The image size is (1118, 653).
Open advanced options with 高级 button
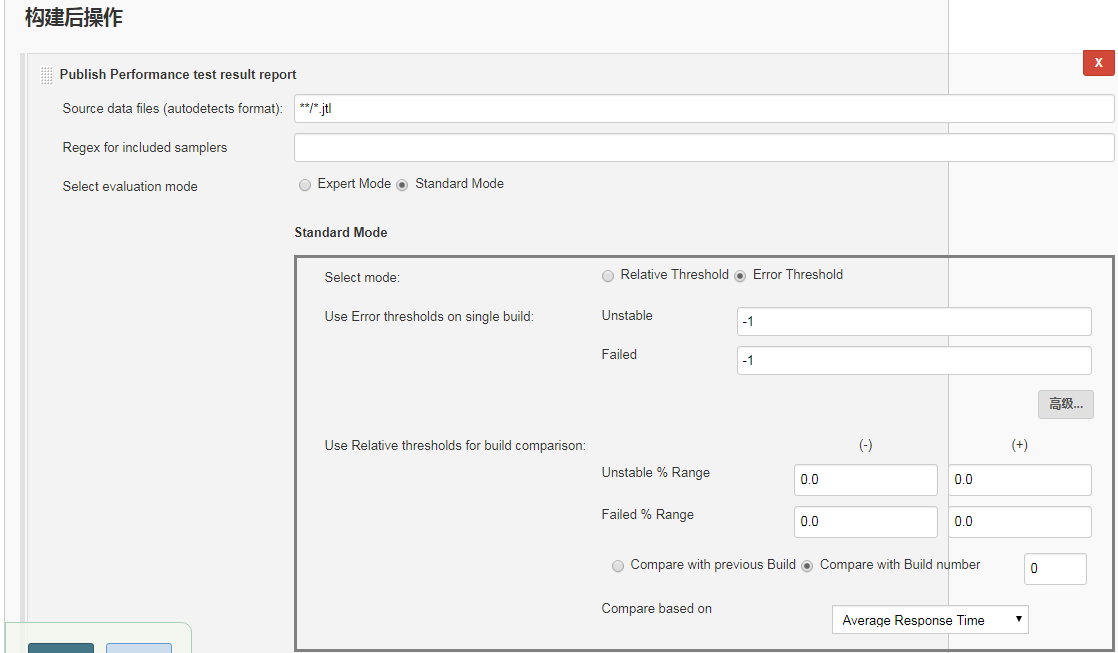click(x=1065, y=404)
